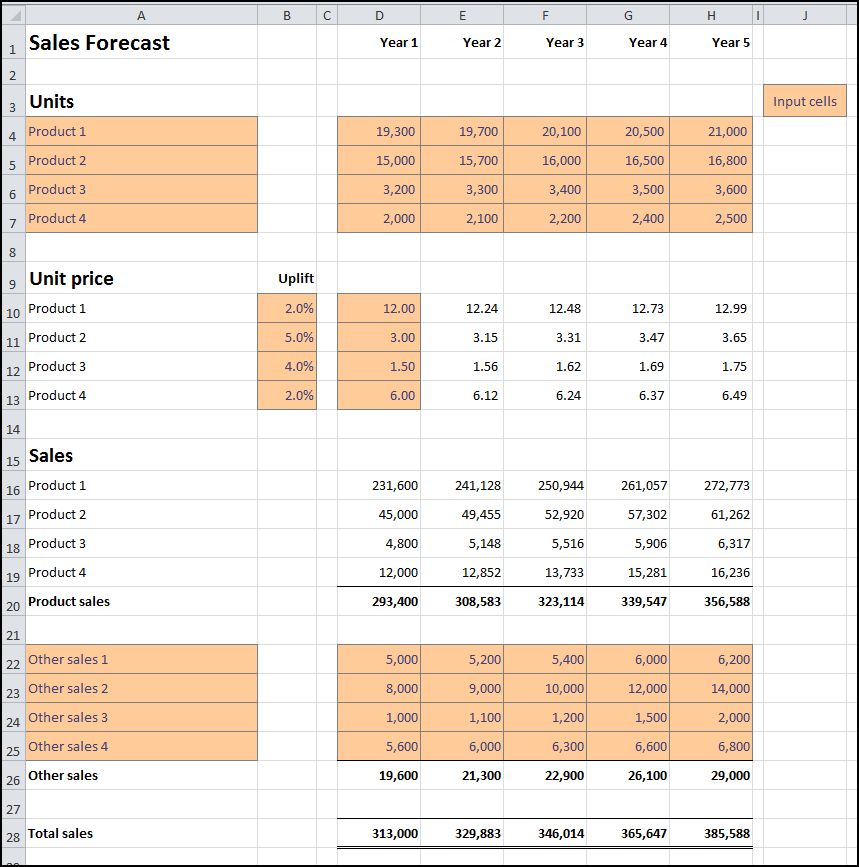Click sales value 5,906

(x=628, y=544)
